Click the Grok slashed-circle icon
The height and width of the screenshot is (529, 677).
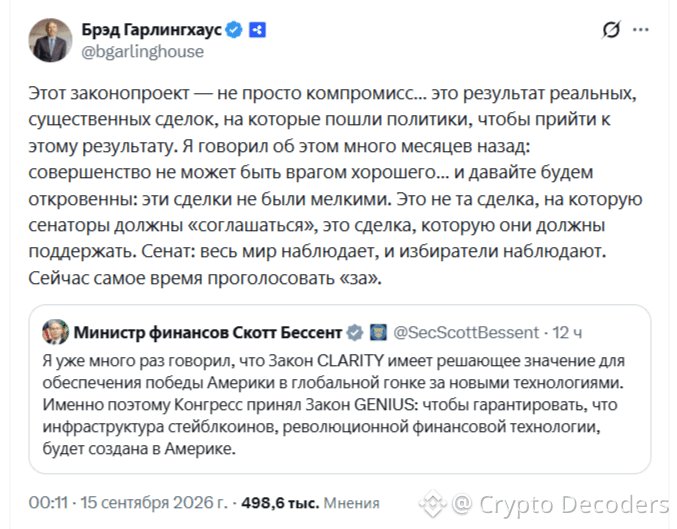(611, 30)
